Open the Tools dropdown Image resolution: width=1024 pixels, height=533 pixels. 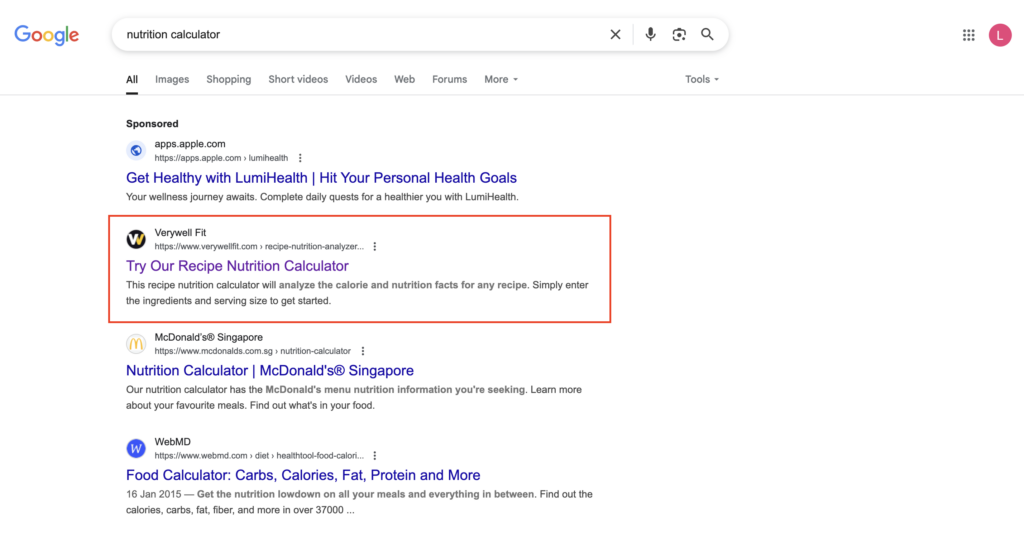(701, 79)
